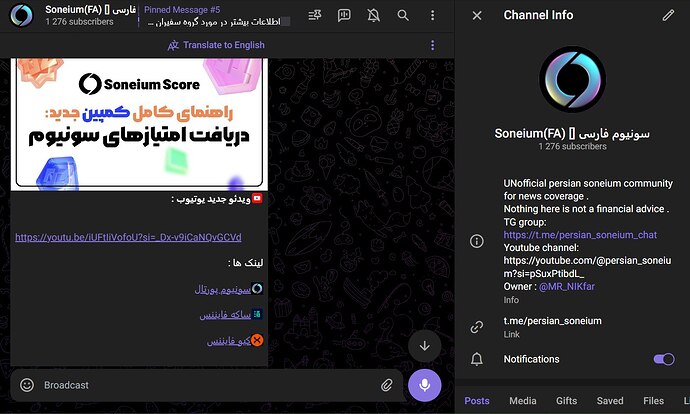Unmute channel via crossed bell icon
The width and height of the screenshot is (690, 414).
tap(374, 15)
